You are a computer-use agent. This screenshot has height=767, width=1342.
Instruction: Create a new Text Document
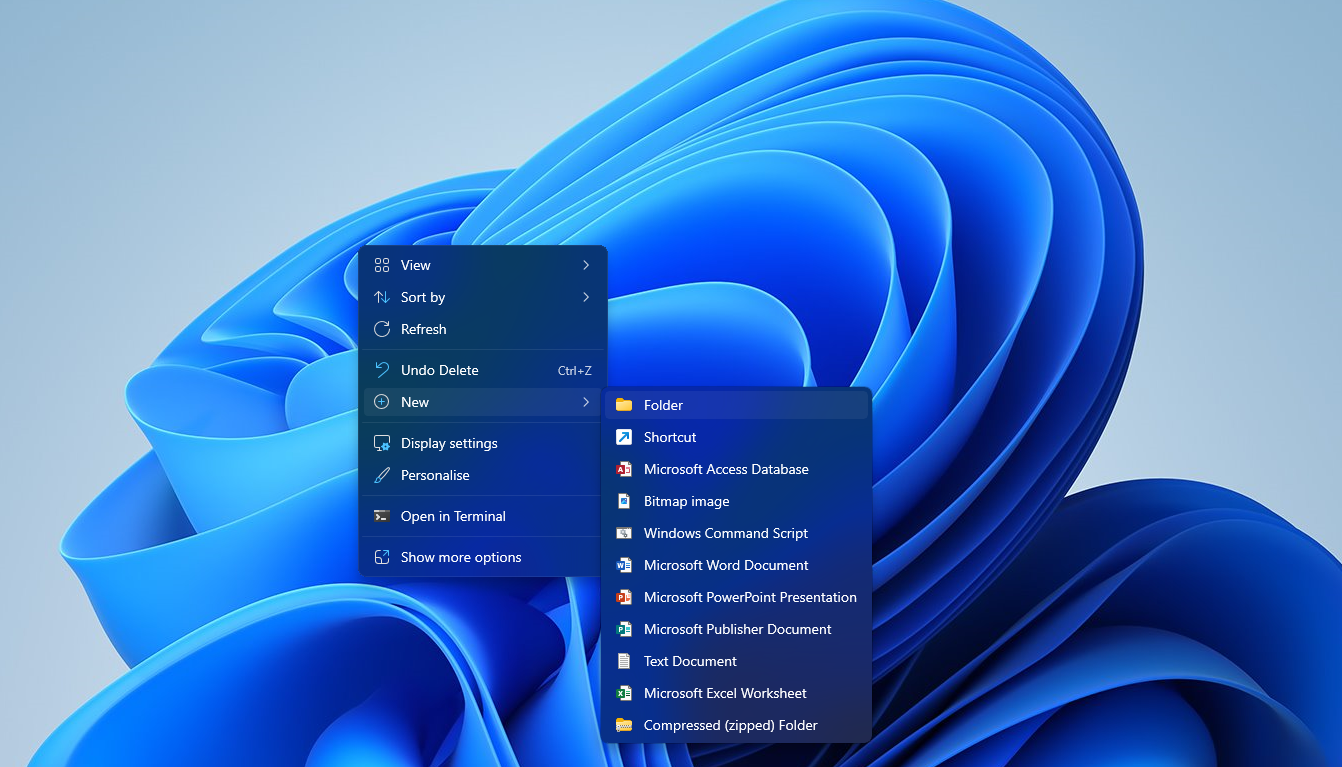point(737,661)
